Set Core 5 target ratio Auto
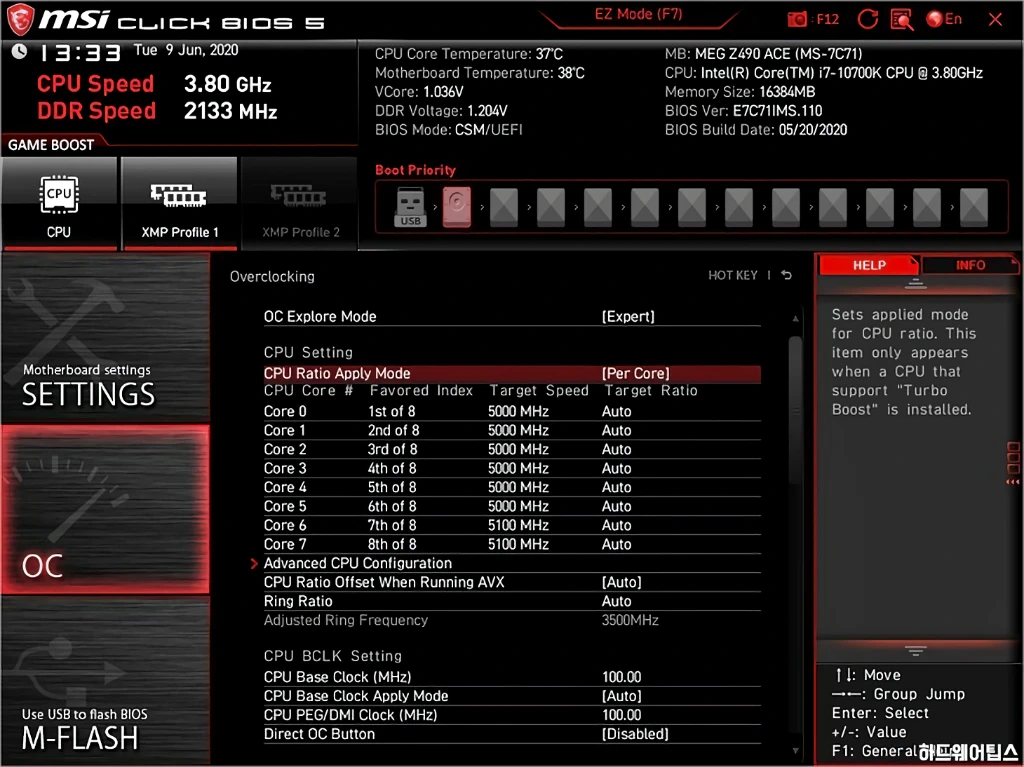 tap(616, 506)
